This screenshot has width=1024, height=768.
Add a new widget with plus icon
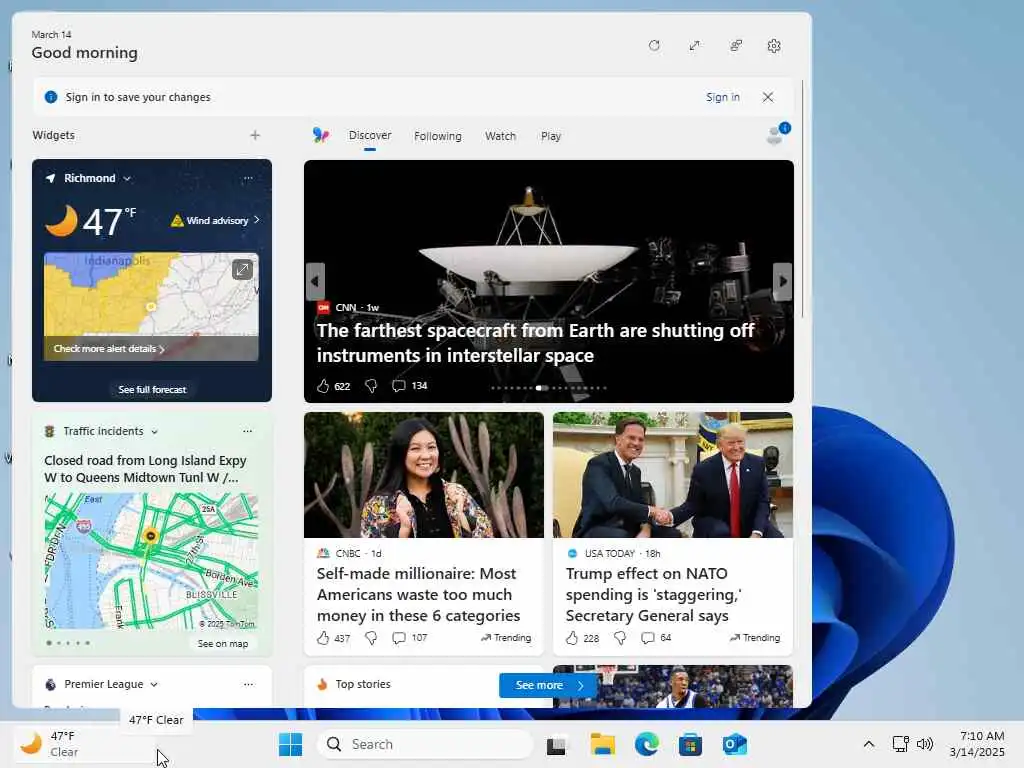pos(255,135)
